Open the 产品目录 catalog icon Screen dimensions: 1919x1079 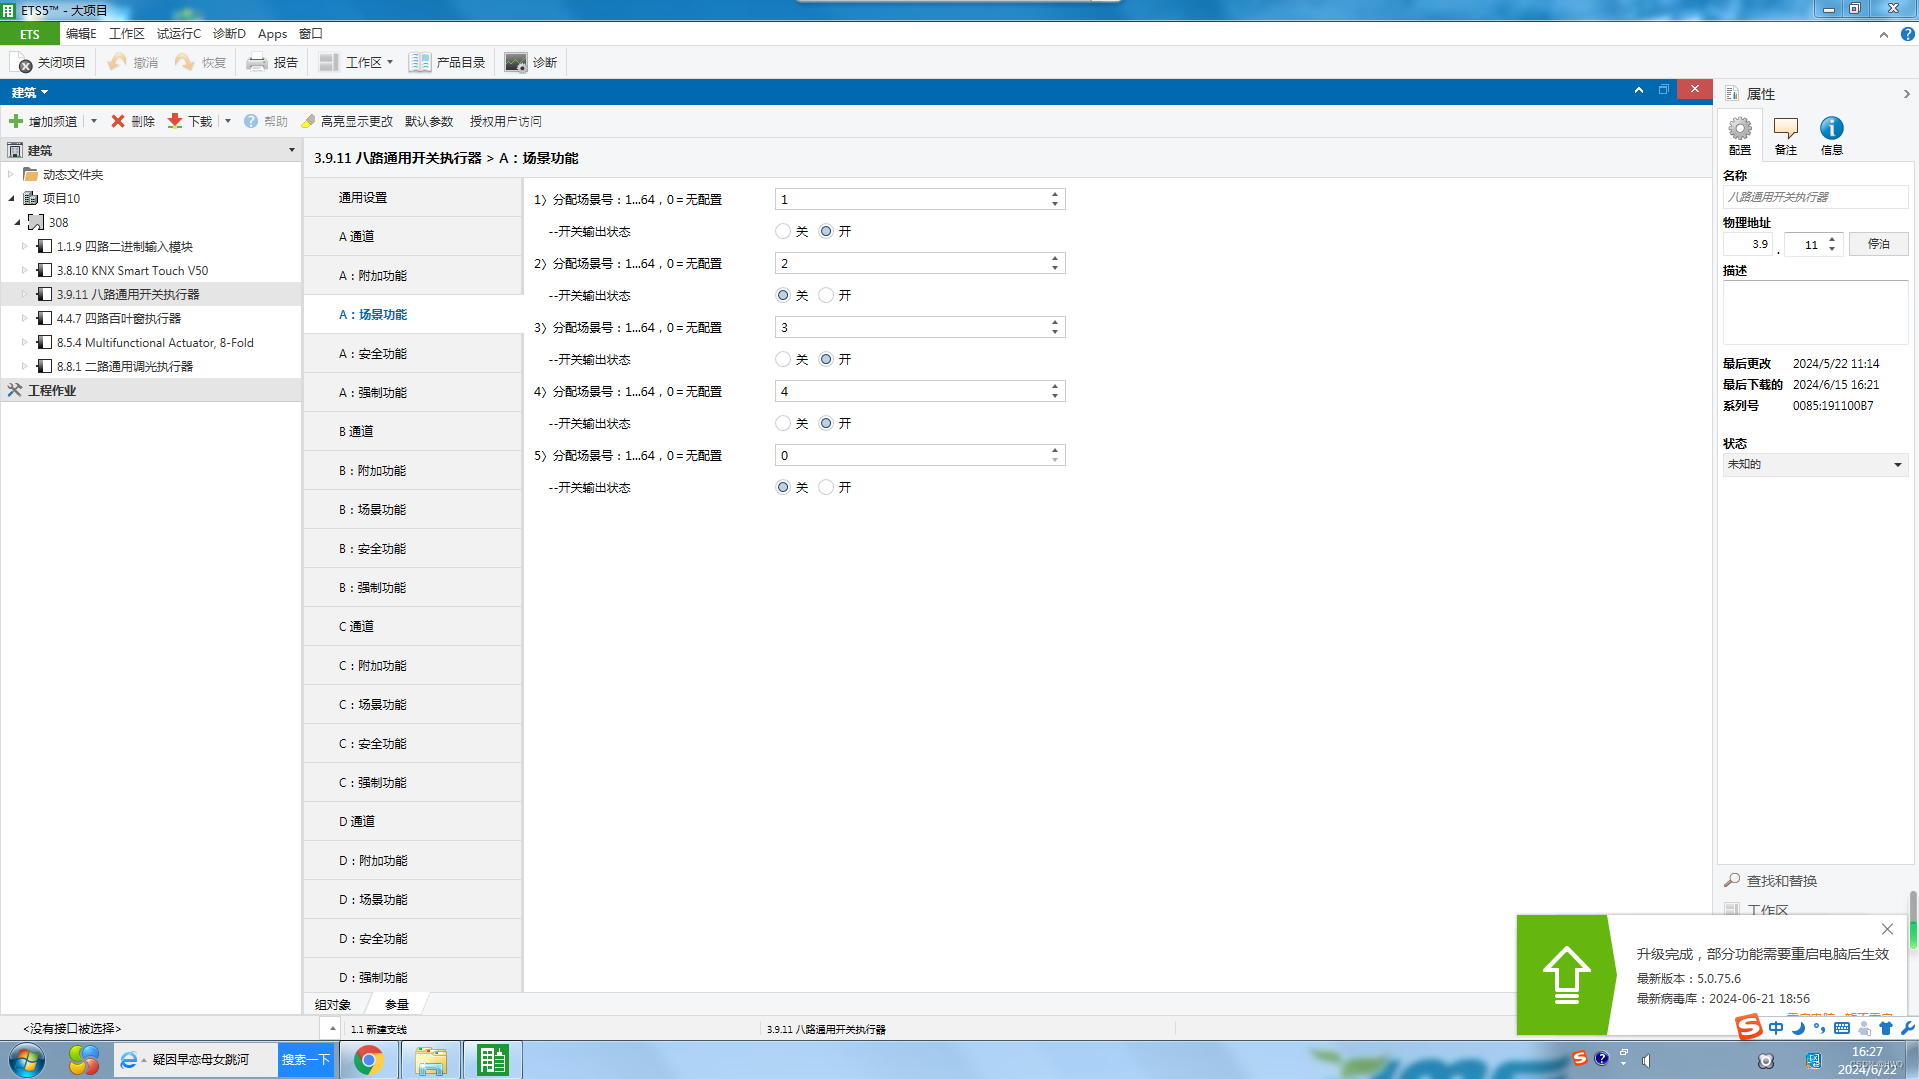420,62
